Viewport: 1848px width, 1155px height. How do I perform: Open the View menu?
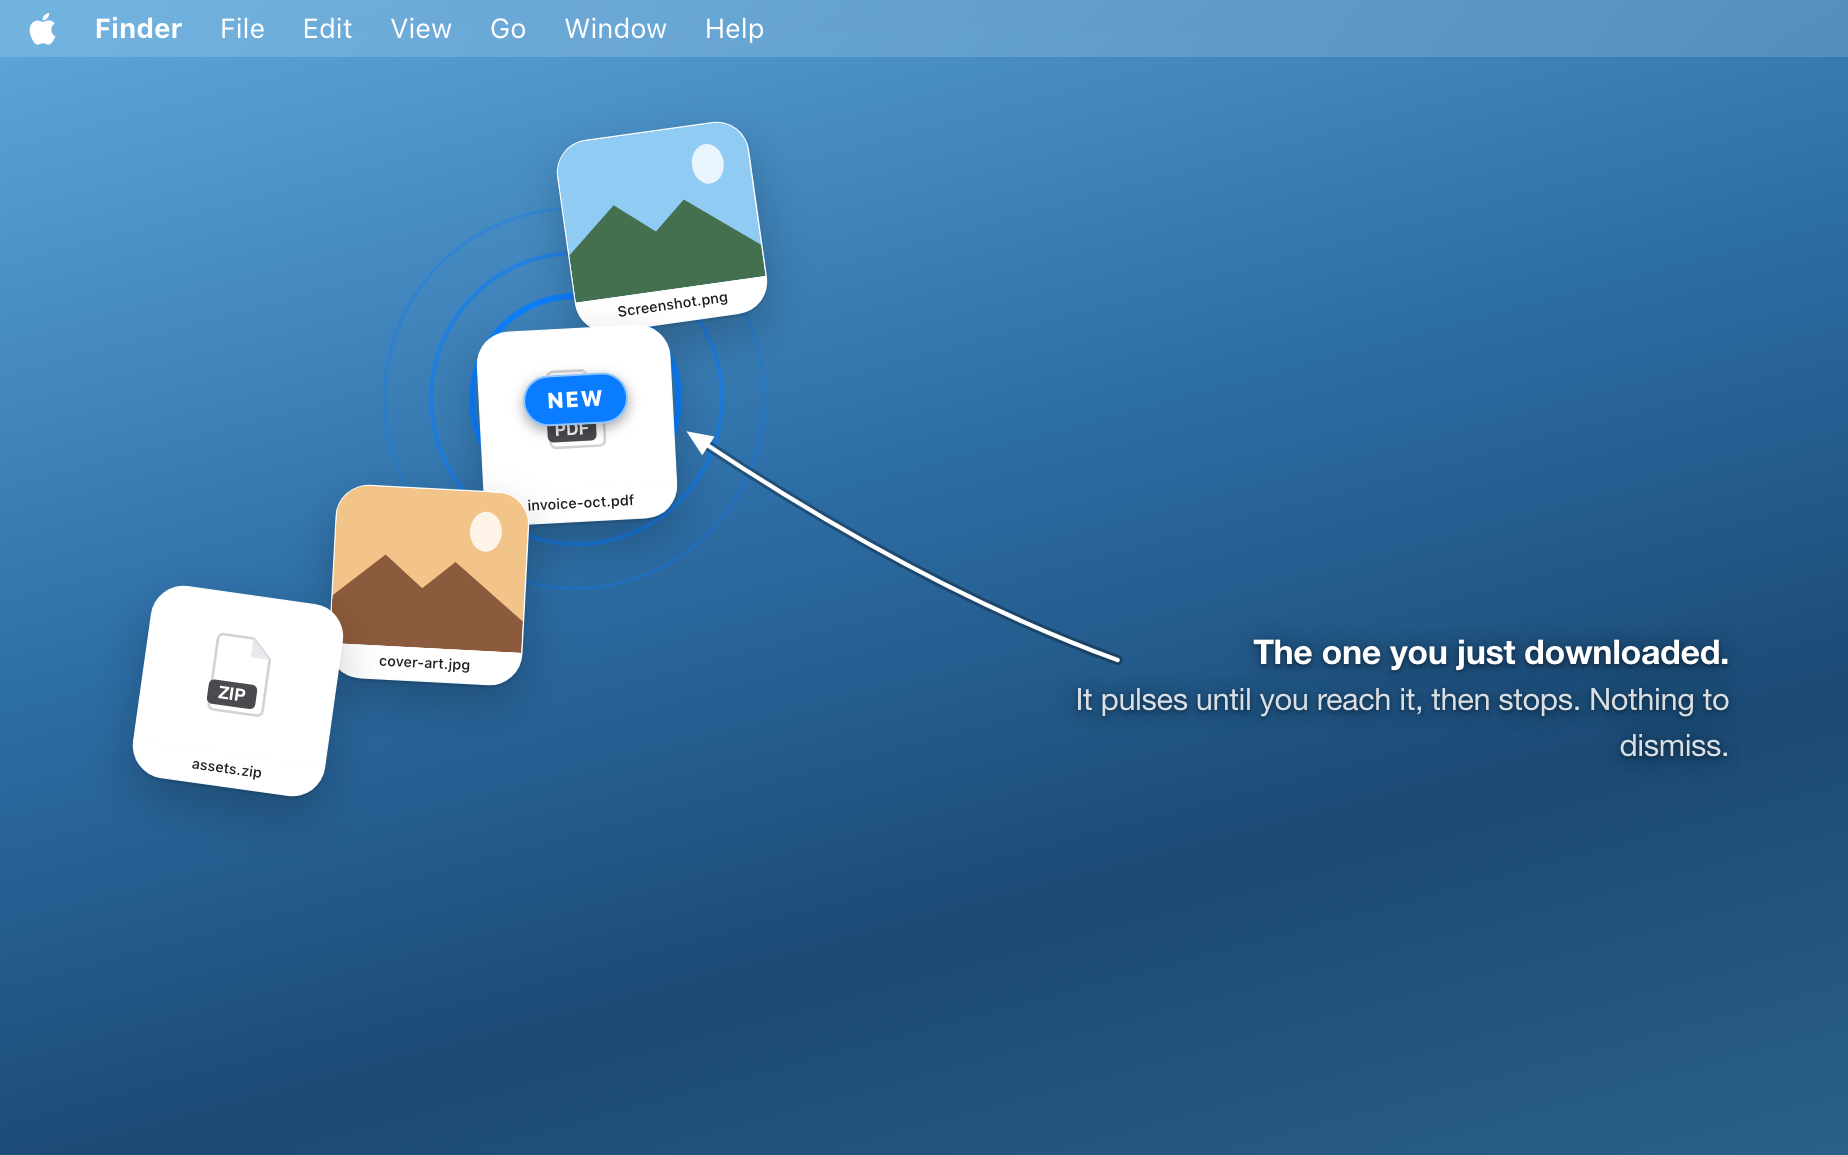click(421, 29)
